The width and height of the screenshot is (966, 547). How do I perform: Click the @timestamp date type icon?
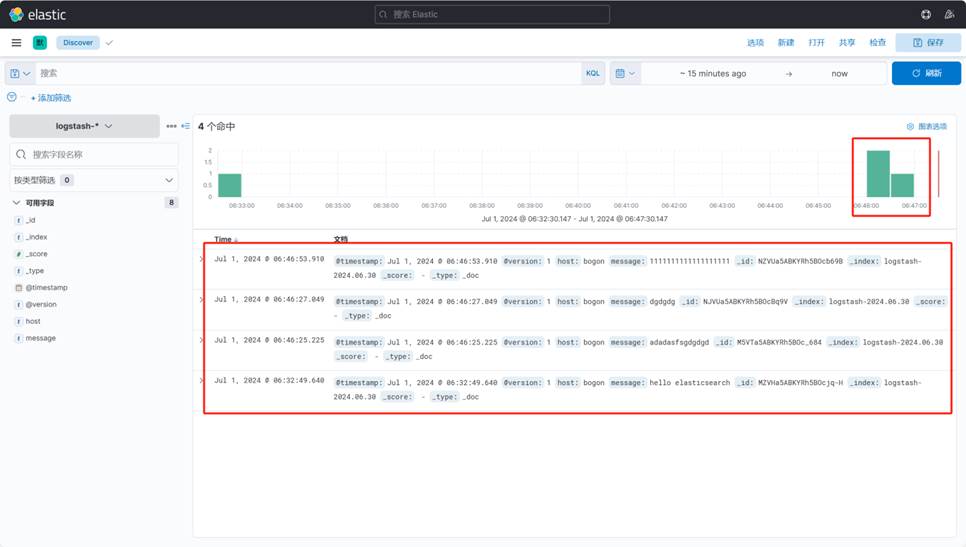pos(19,288)
